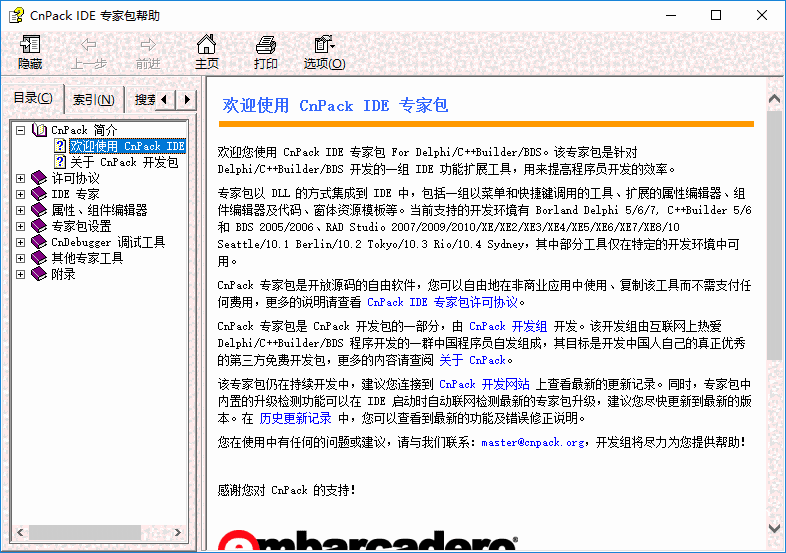This screenshot has width=786, height=553.
Task: Click the purple book icon for 附录
Action: pos(39,274)
